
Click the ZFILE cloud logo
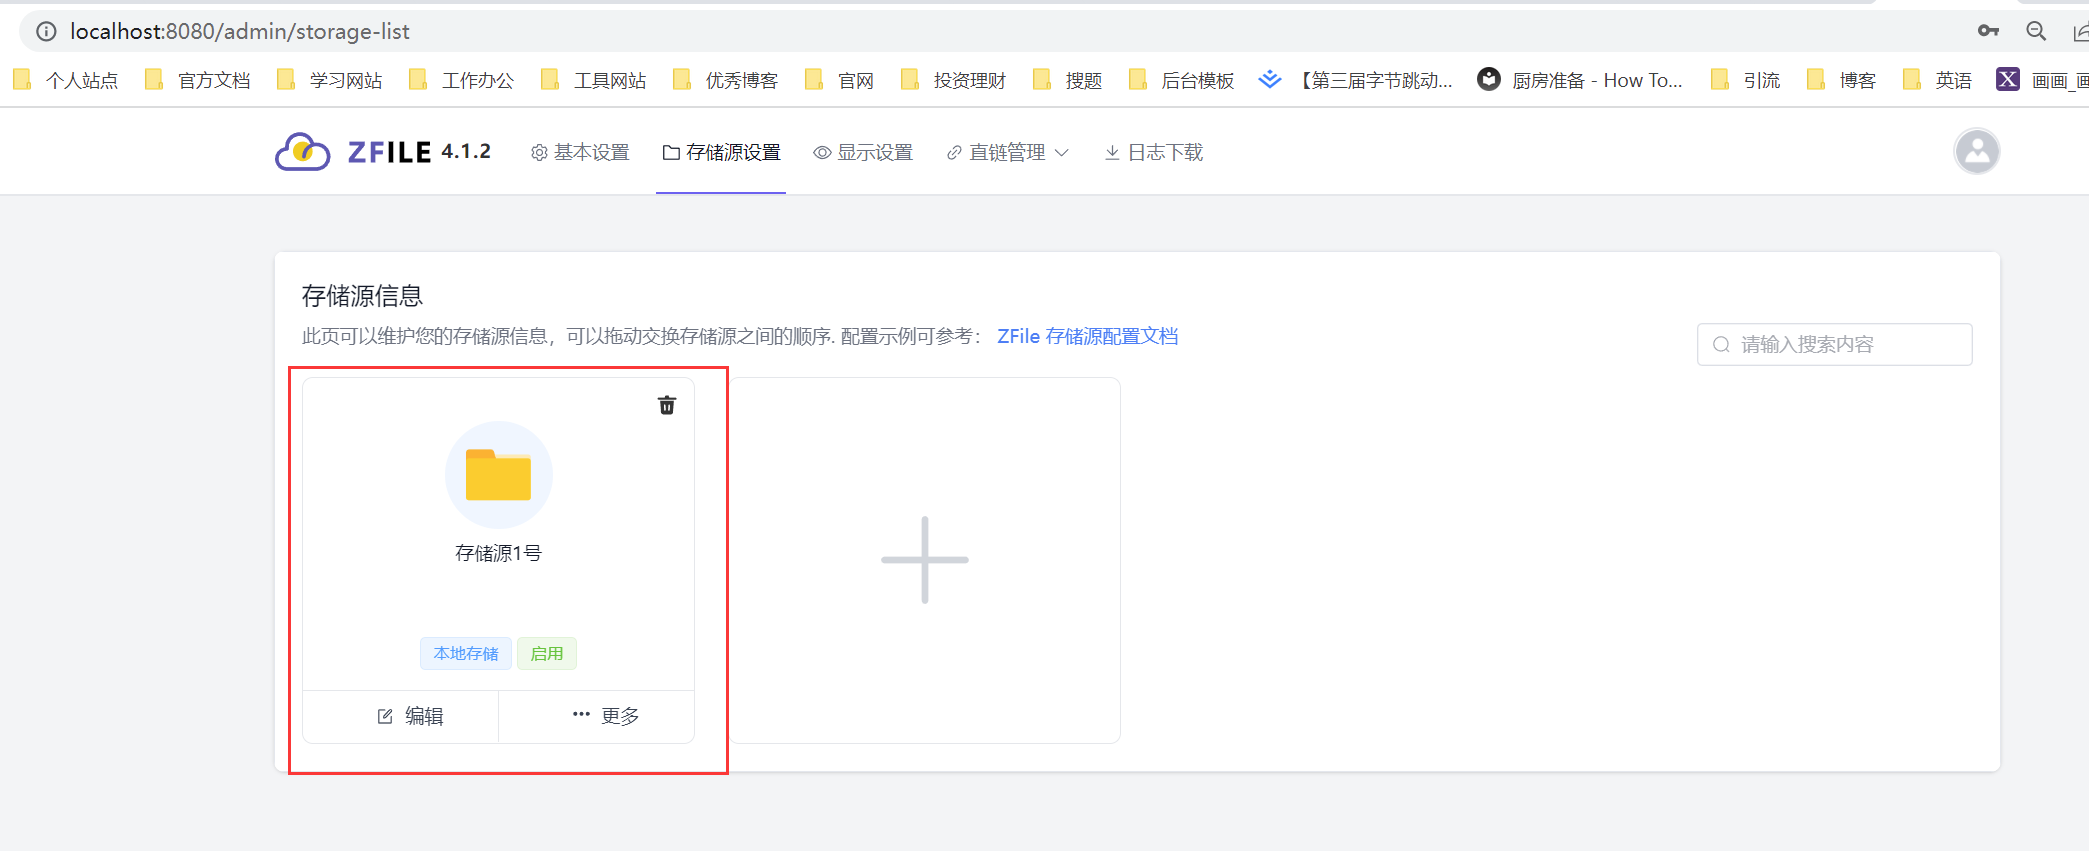[302, 152]
